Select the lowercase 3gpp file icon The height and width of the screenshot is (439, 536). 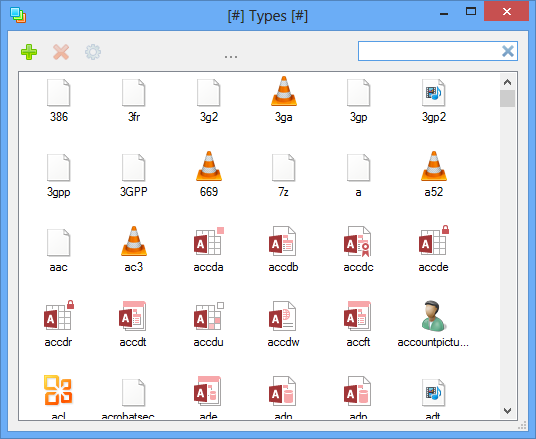(59, 168)
